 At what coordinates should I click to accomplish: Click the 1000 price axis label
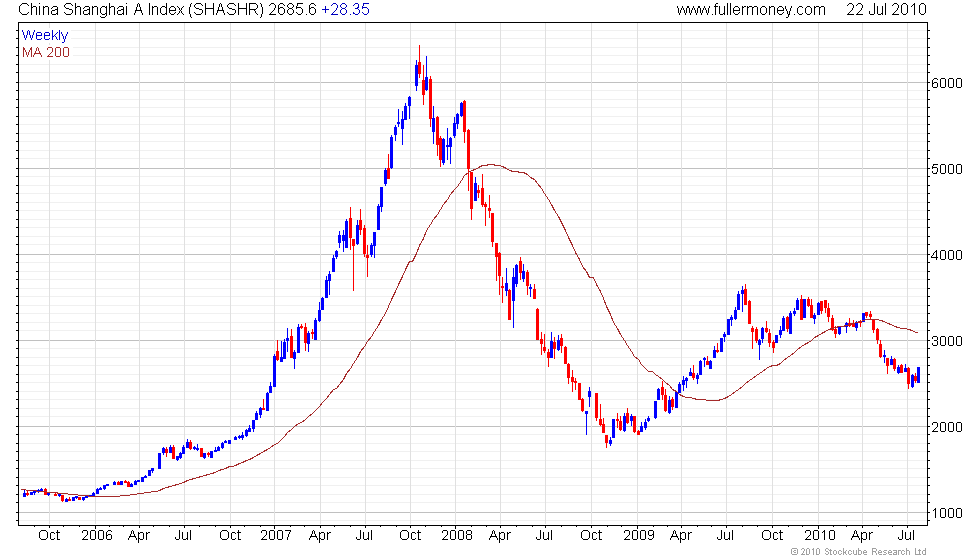coord(946,513)
